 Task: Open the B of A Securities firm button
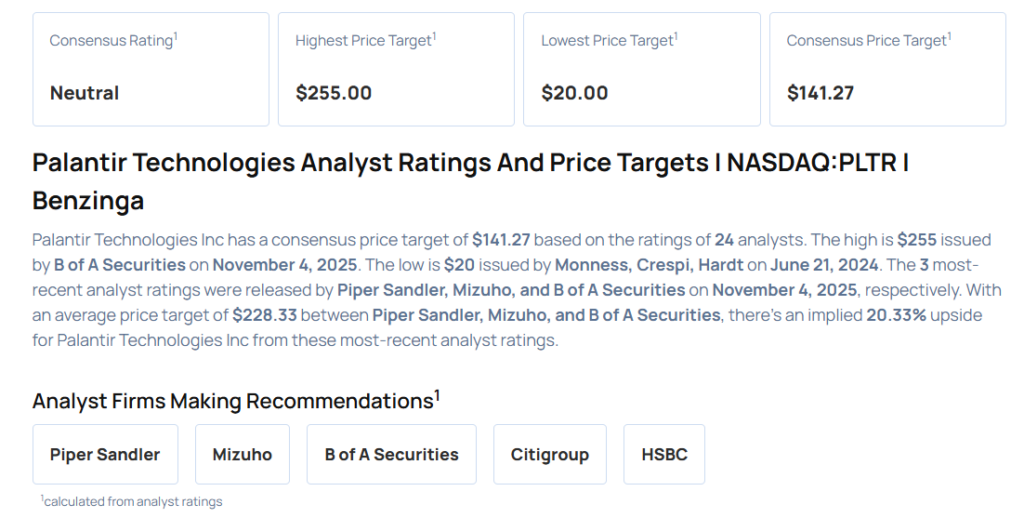[x=391, y=454]
